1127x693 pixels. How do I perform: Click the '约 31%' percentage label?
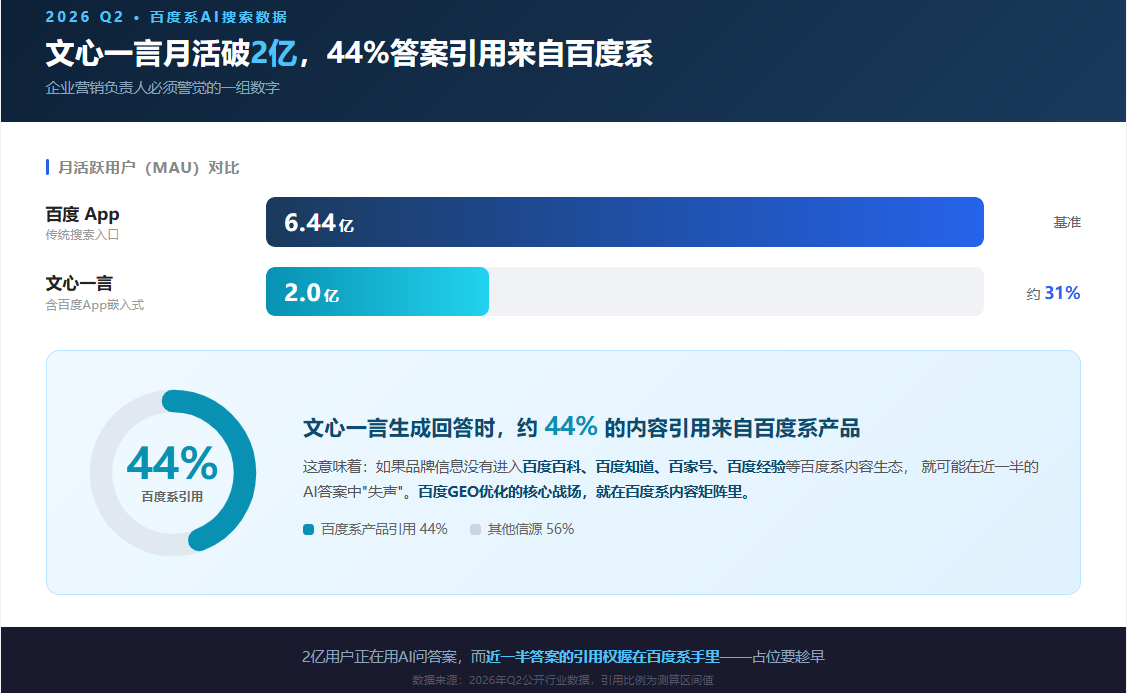tap(1053, 293)
